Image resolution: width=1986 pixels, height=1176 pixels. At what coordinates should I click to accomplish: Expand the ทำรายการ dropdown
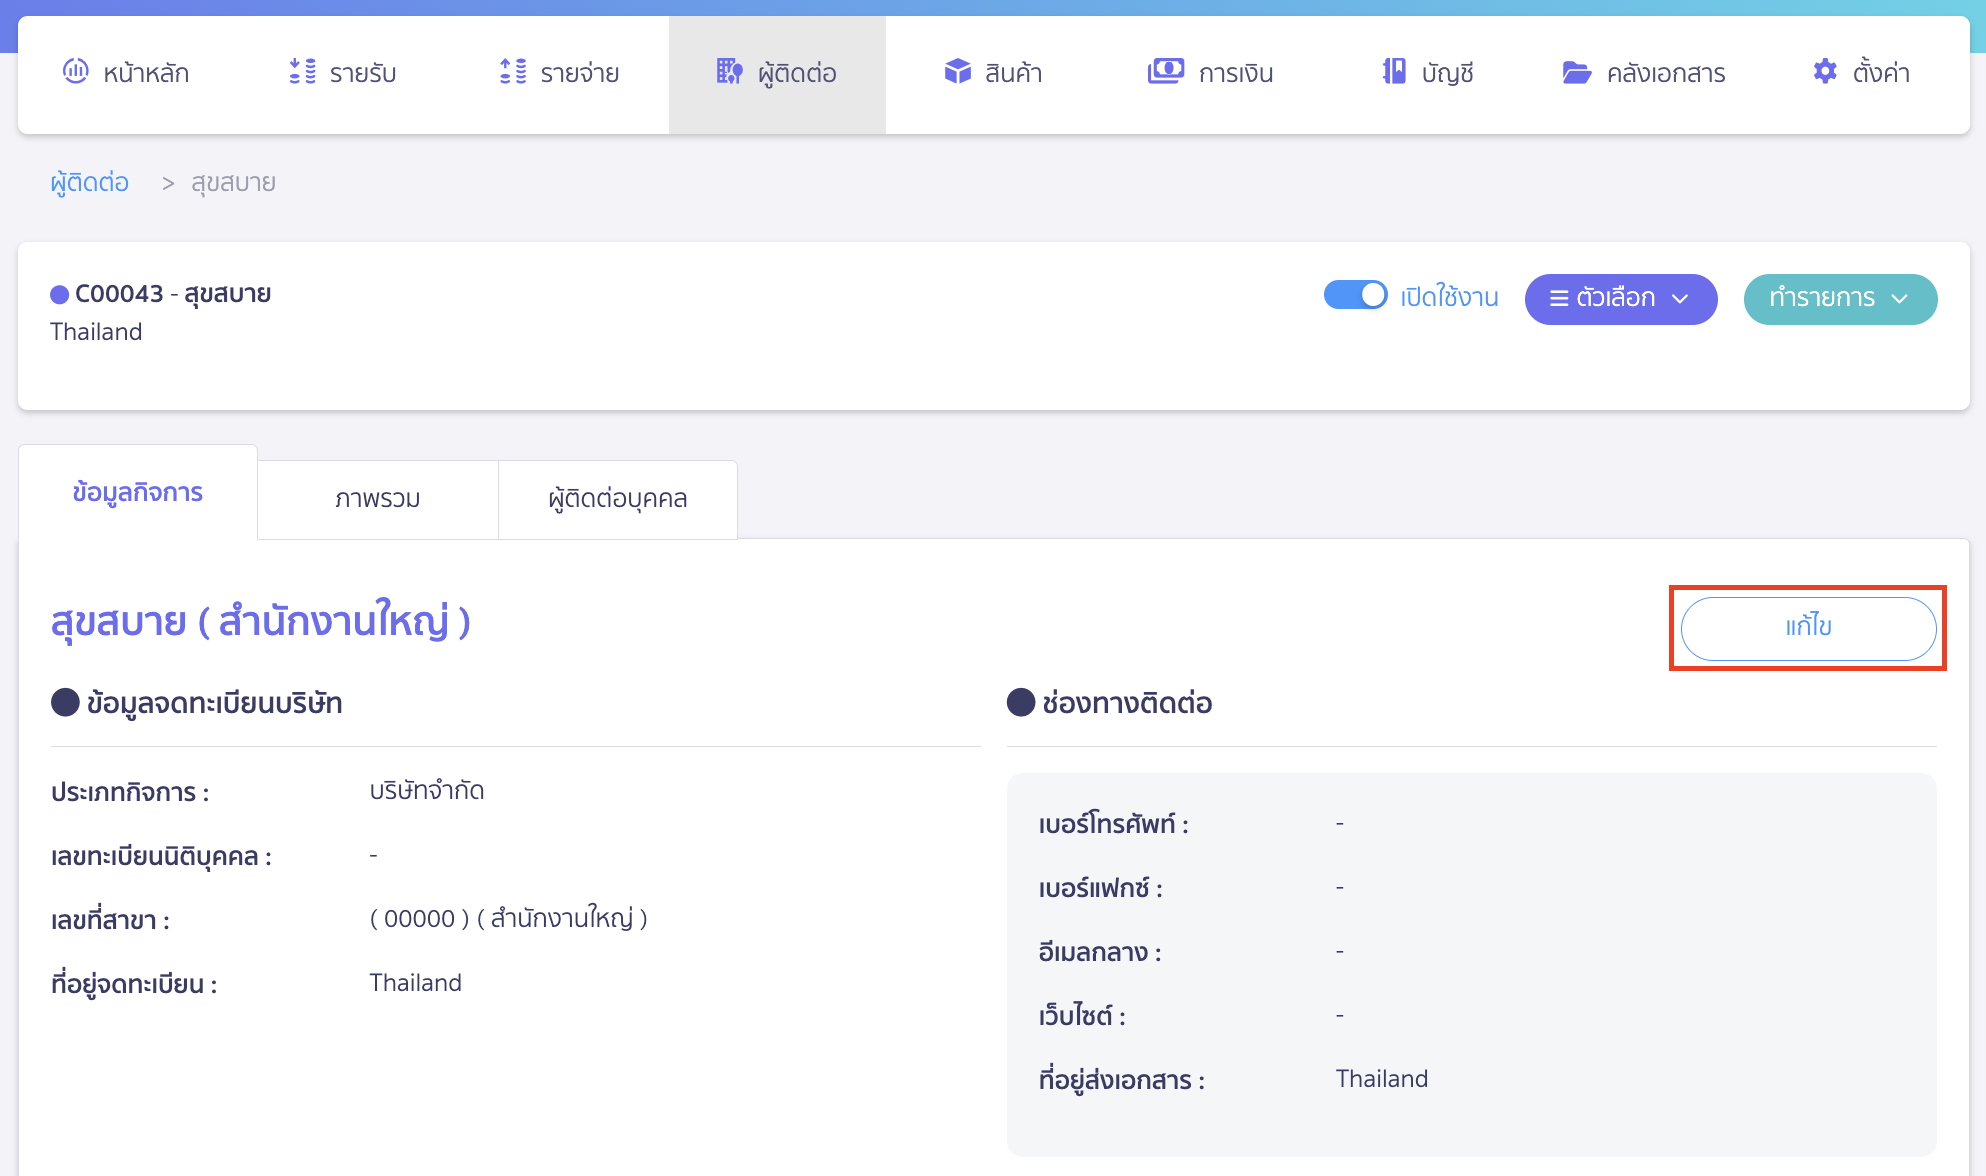(x=1840, y=298)
